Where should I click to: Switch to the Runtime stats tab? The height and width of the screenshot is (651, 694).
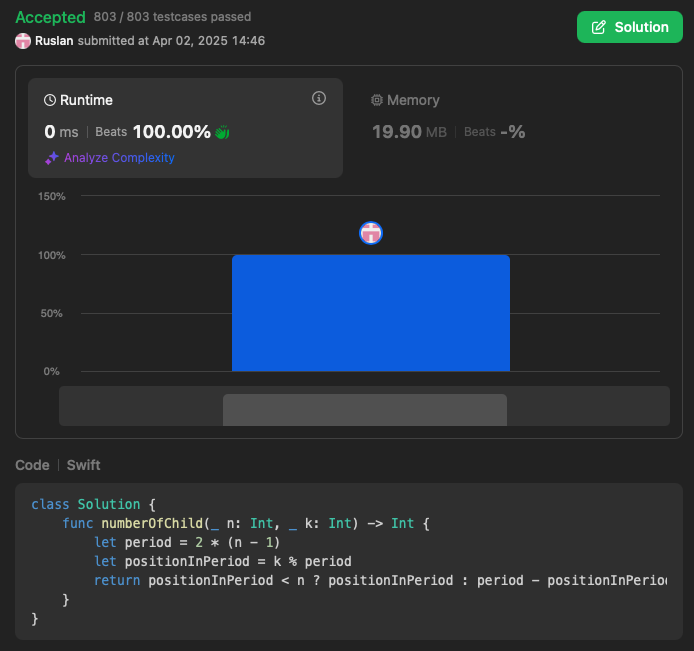(x=185, y=127)
